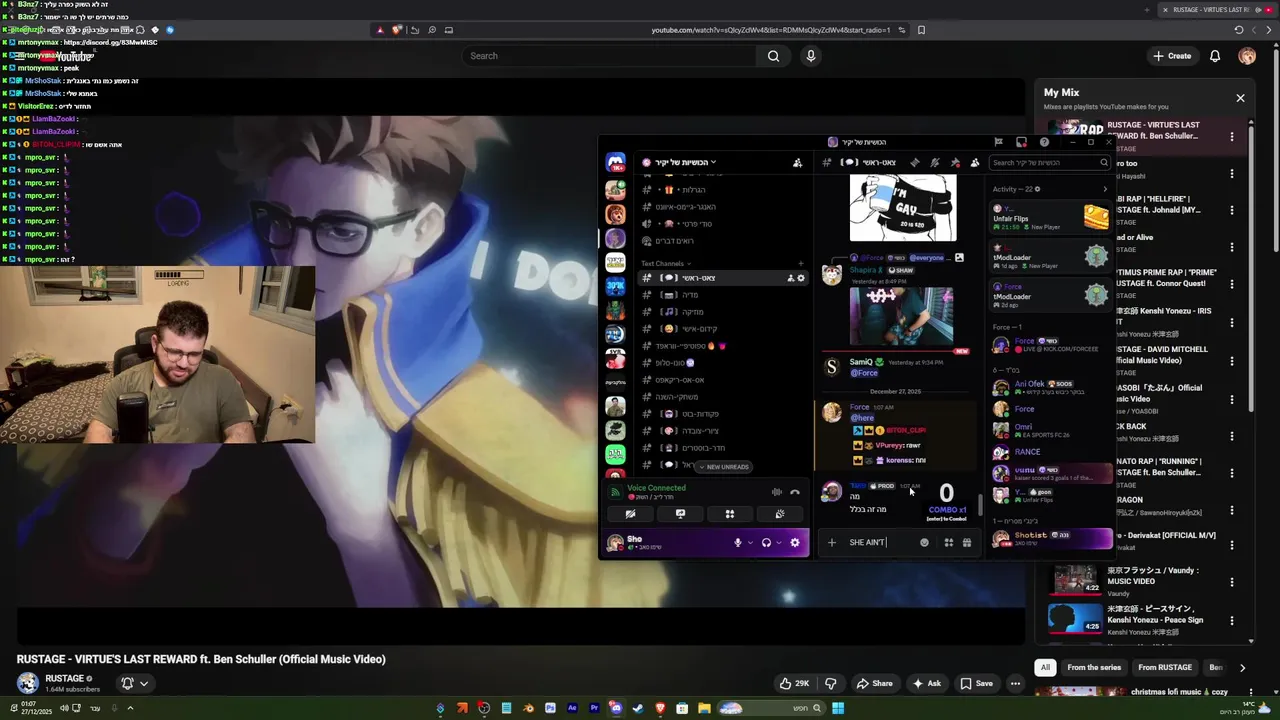This screenshot has height=720, width=1280.
Task: Toggle noise suppression in voice connected bar
Action: 777,492
